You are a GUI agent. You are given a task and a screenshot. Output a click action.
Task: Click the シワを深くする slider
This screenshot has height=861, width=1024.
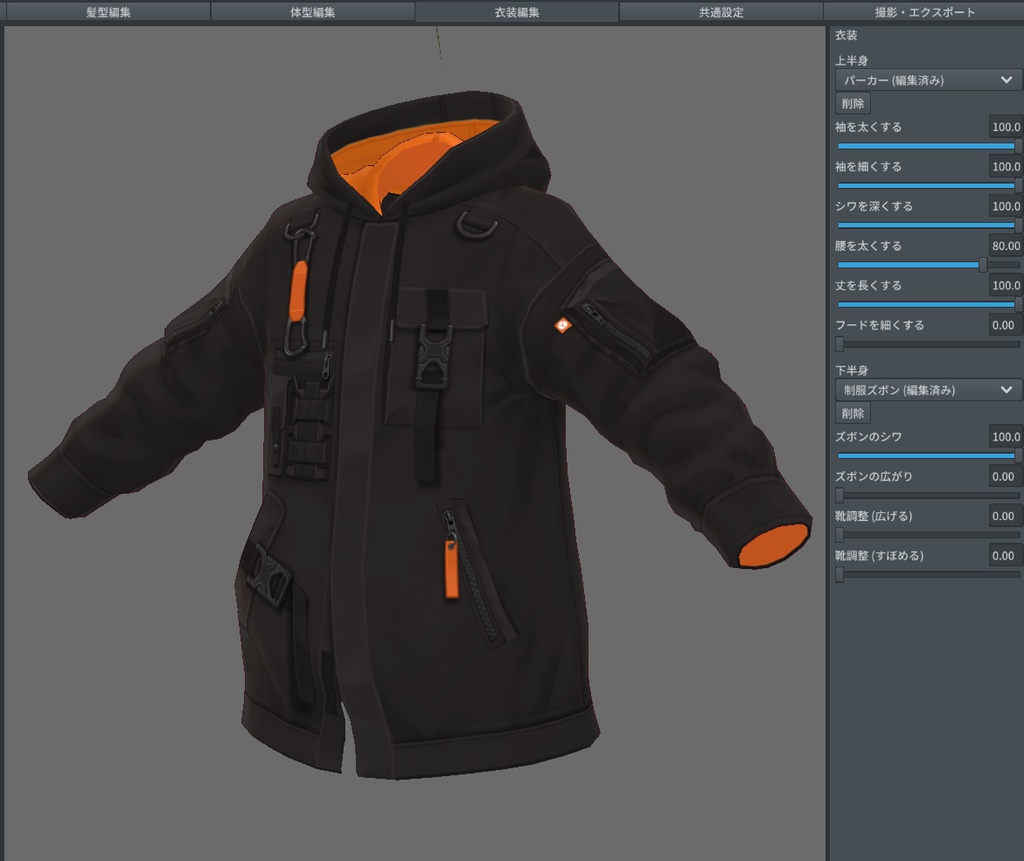pos(926,225)
